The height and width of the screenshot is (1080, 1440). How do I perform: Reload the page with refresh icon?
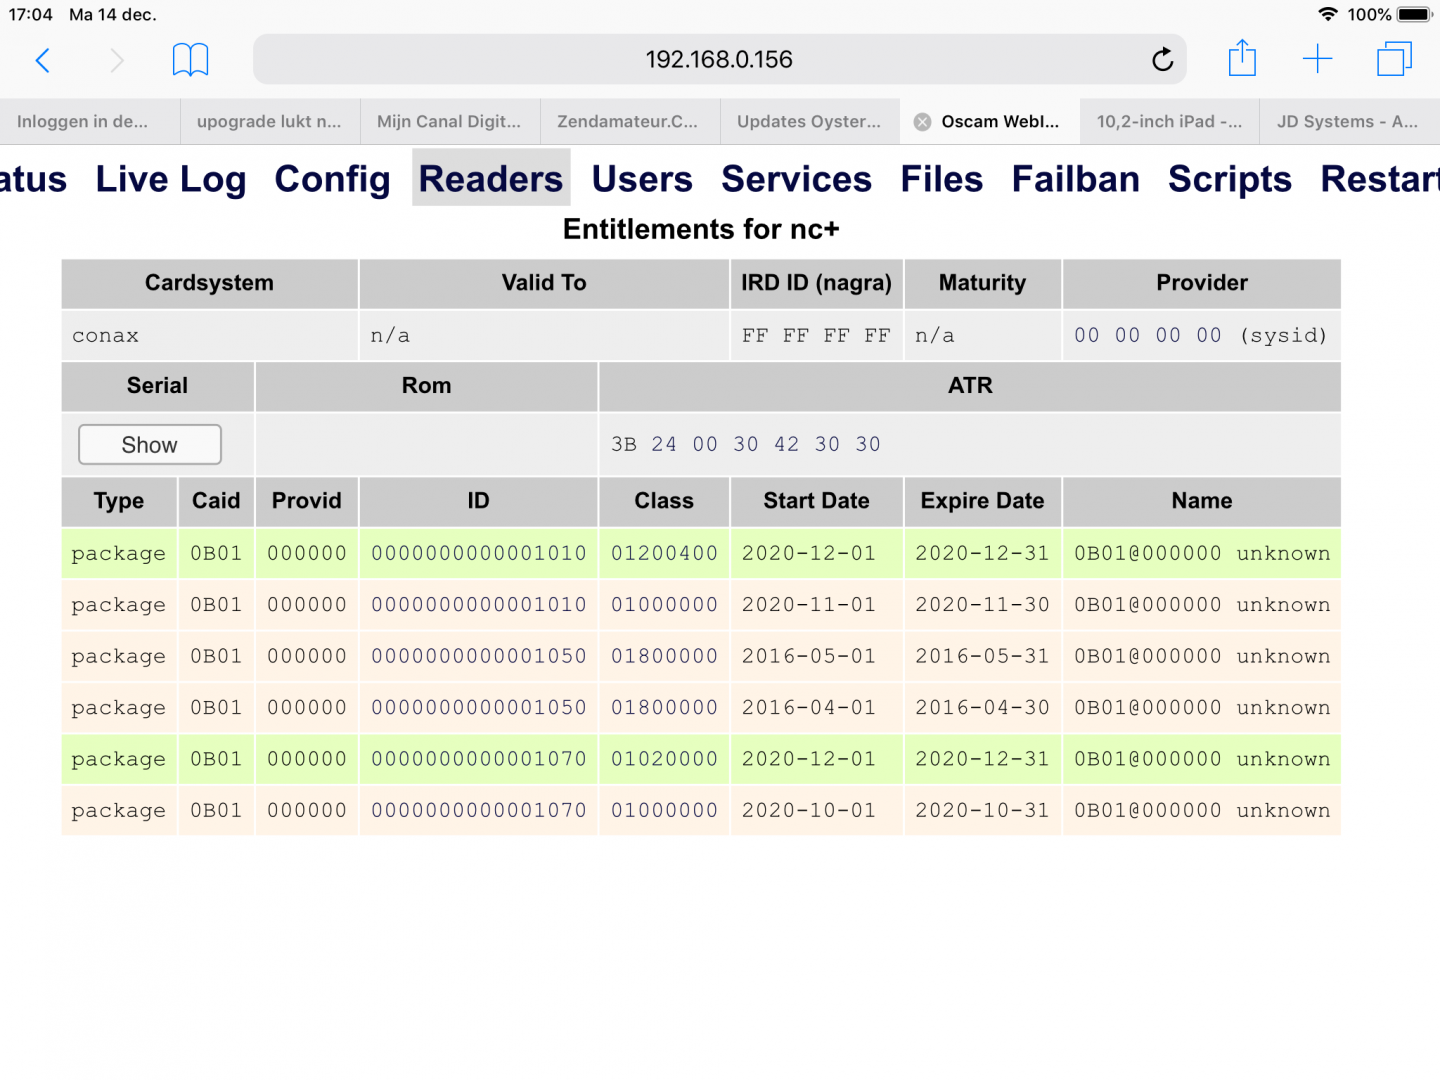click(x=1162, y=60)
